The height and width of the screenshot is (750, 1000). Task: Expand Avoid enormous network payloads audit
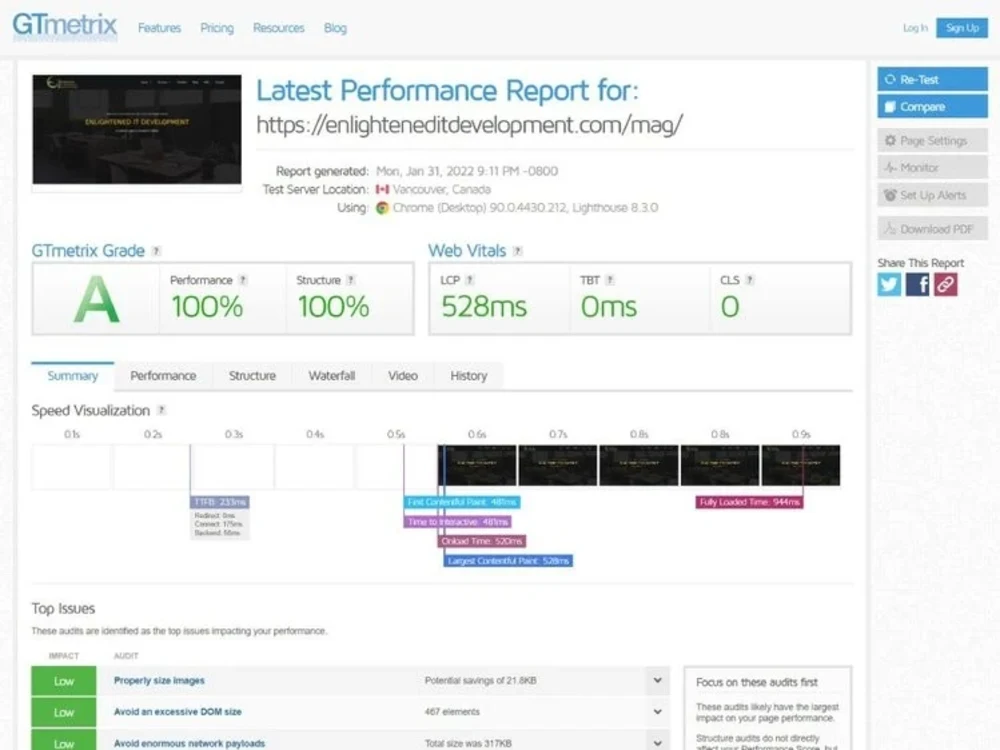[x=658, y=743]
